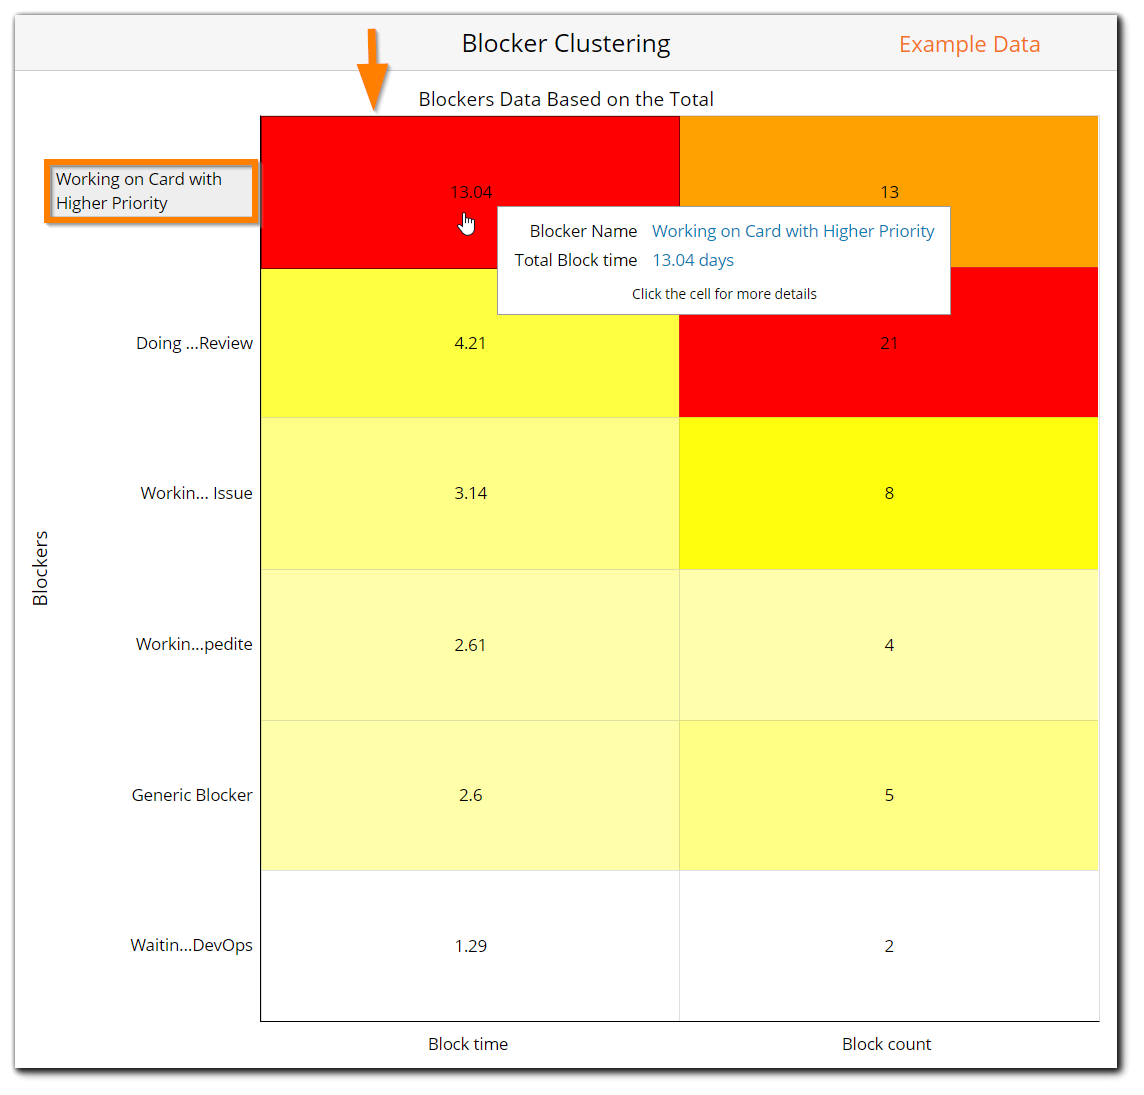
Task: Click the 13.04 days link in tooltip
Action: 693,260
